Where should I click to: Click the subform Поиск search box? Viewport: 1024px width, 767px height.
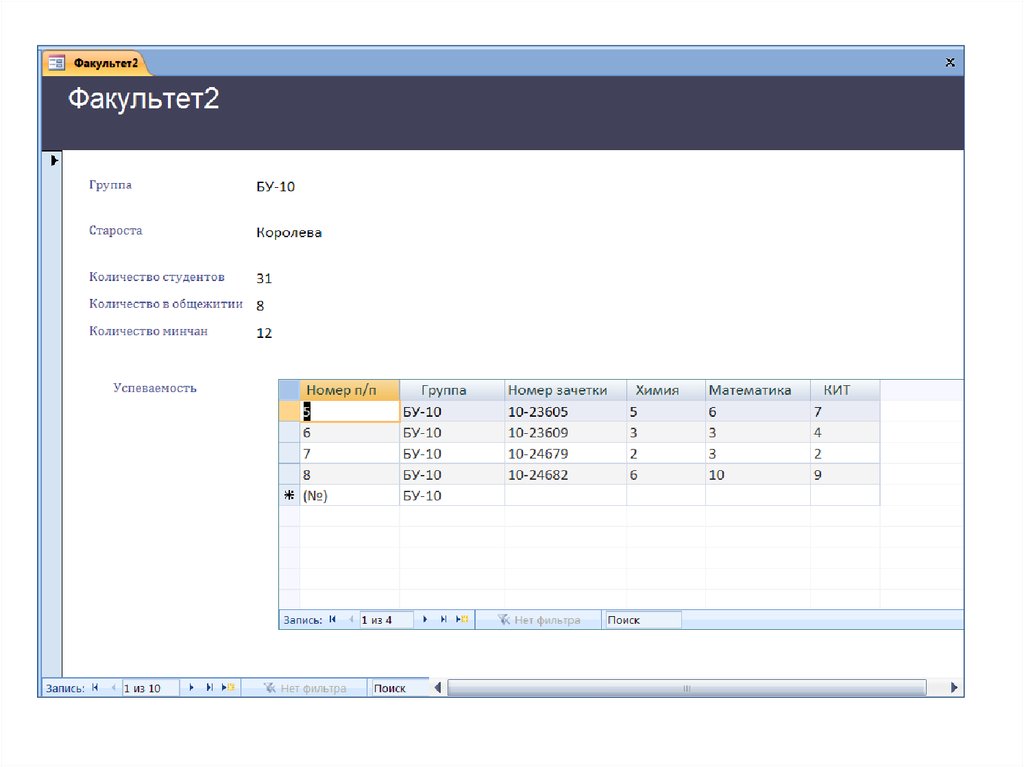pyautogui.click(x=643, y=620)
